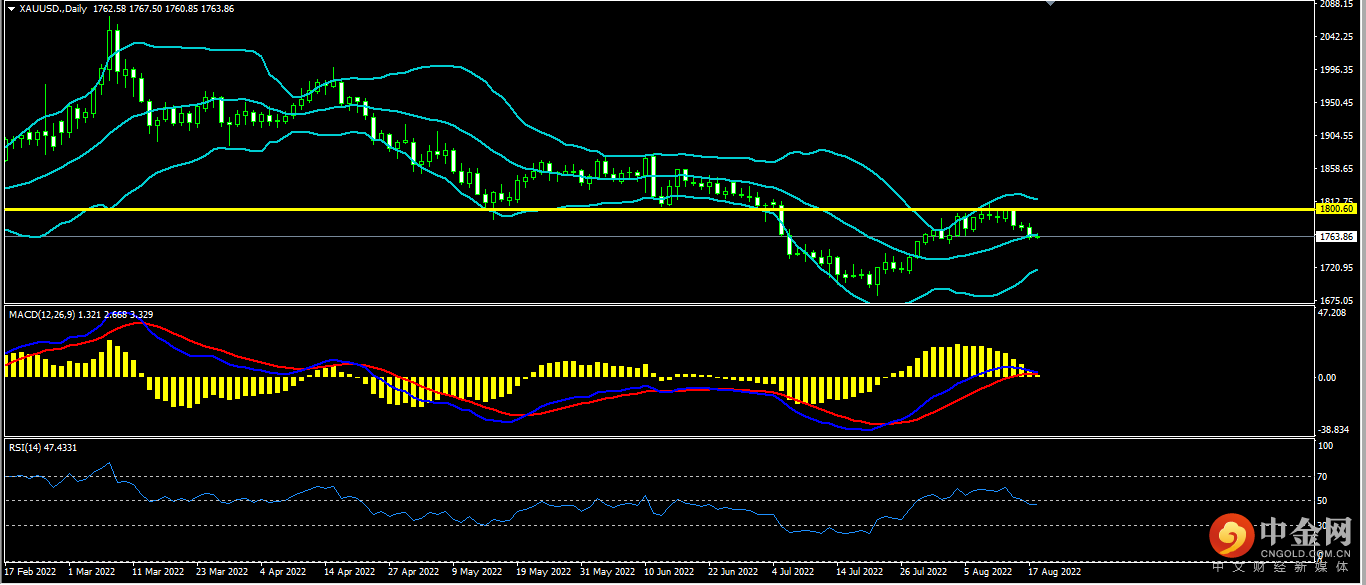Click the 14 Apr 2022 date label
The image size is (1366, 585).
(350, 573)
